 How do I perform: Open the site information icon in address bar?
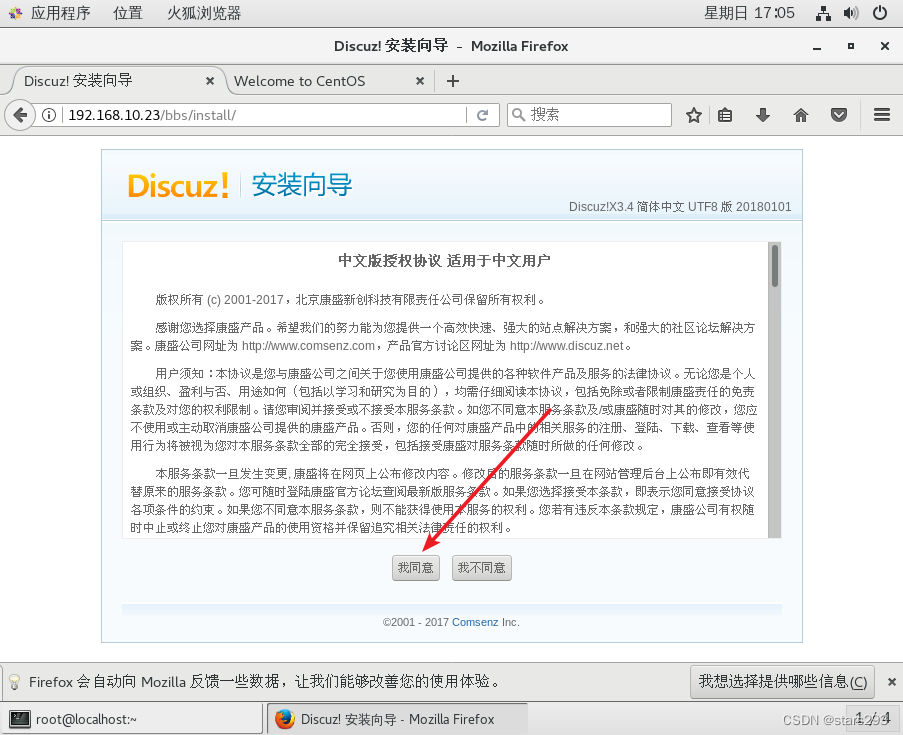coord(49,115)
